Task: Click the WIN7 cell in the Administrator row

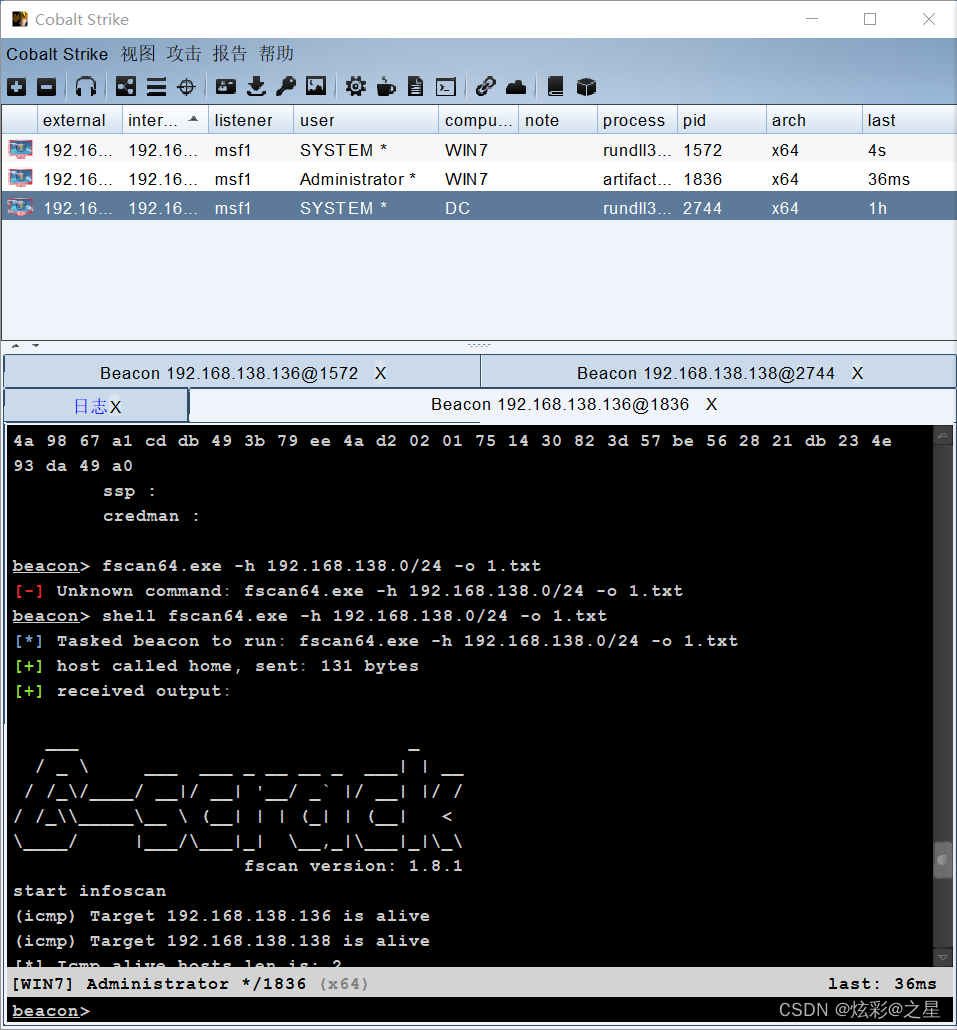Action: [466, 179]
